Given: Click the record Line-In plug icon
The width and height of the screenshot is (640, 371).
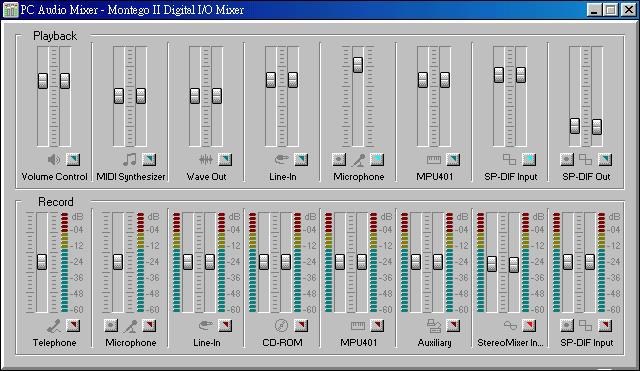Looking at the screenshot, I should (x=206, y=326).
